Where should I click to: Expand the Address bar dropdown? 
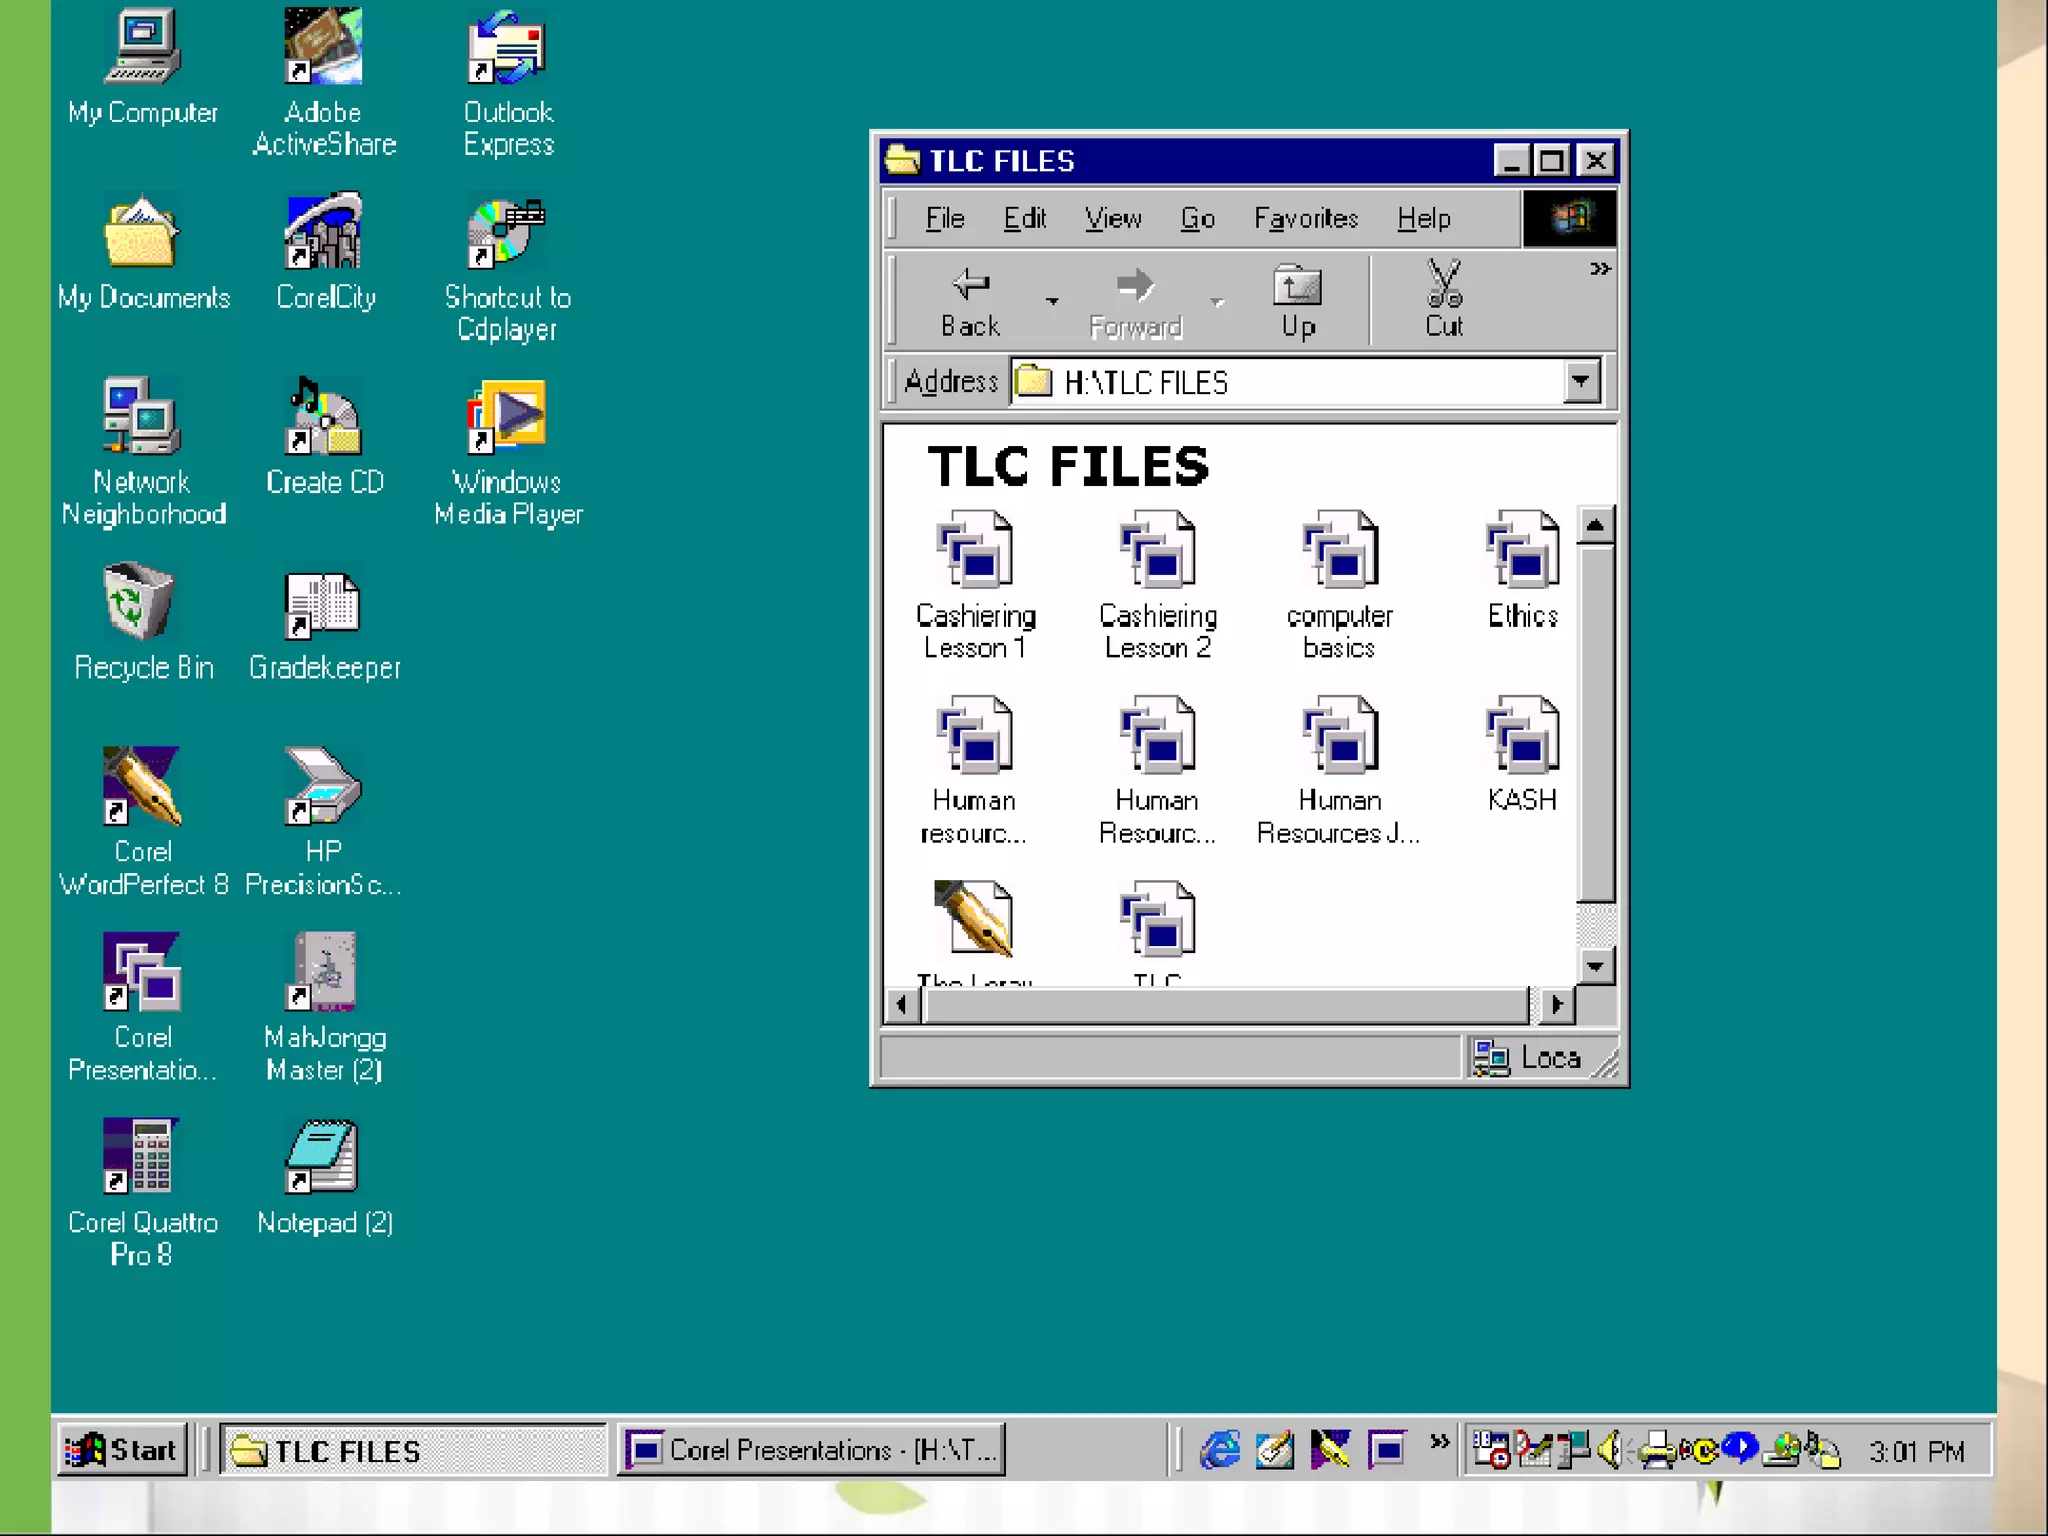1580,381
